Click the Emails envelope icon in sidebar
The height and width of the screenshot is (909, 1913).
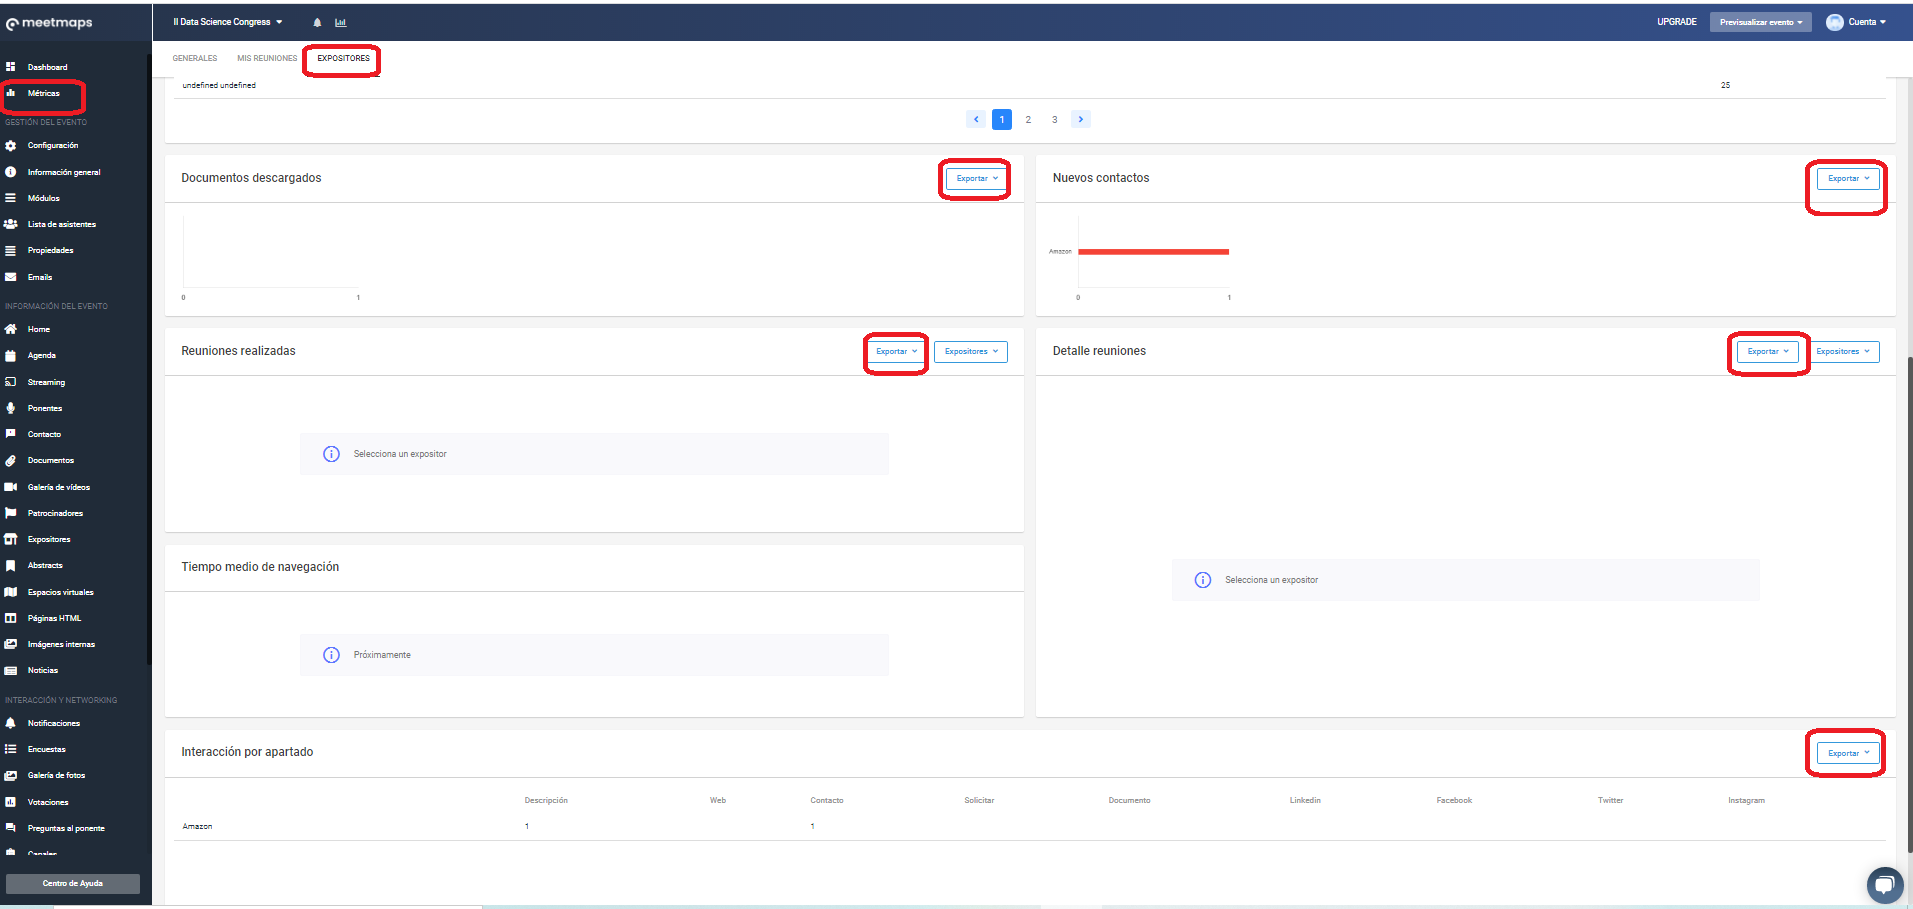click(11, 277)
